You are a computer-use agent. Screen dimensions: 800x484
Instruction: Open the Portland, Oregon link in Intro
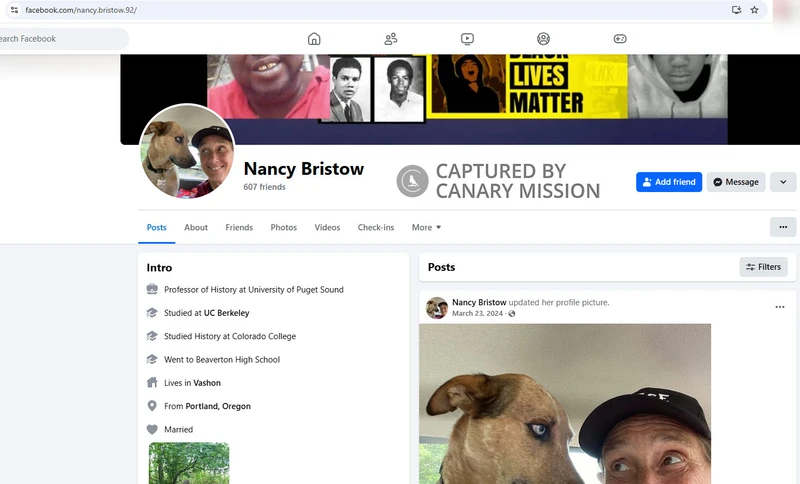(218, 406)
